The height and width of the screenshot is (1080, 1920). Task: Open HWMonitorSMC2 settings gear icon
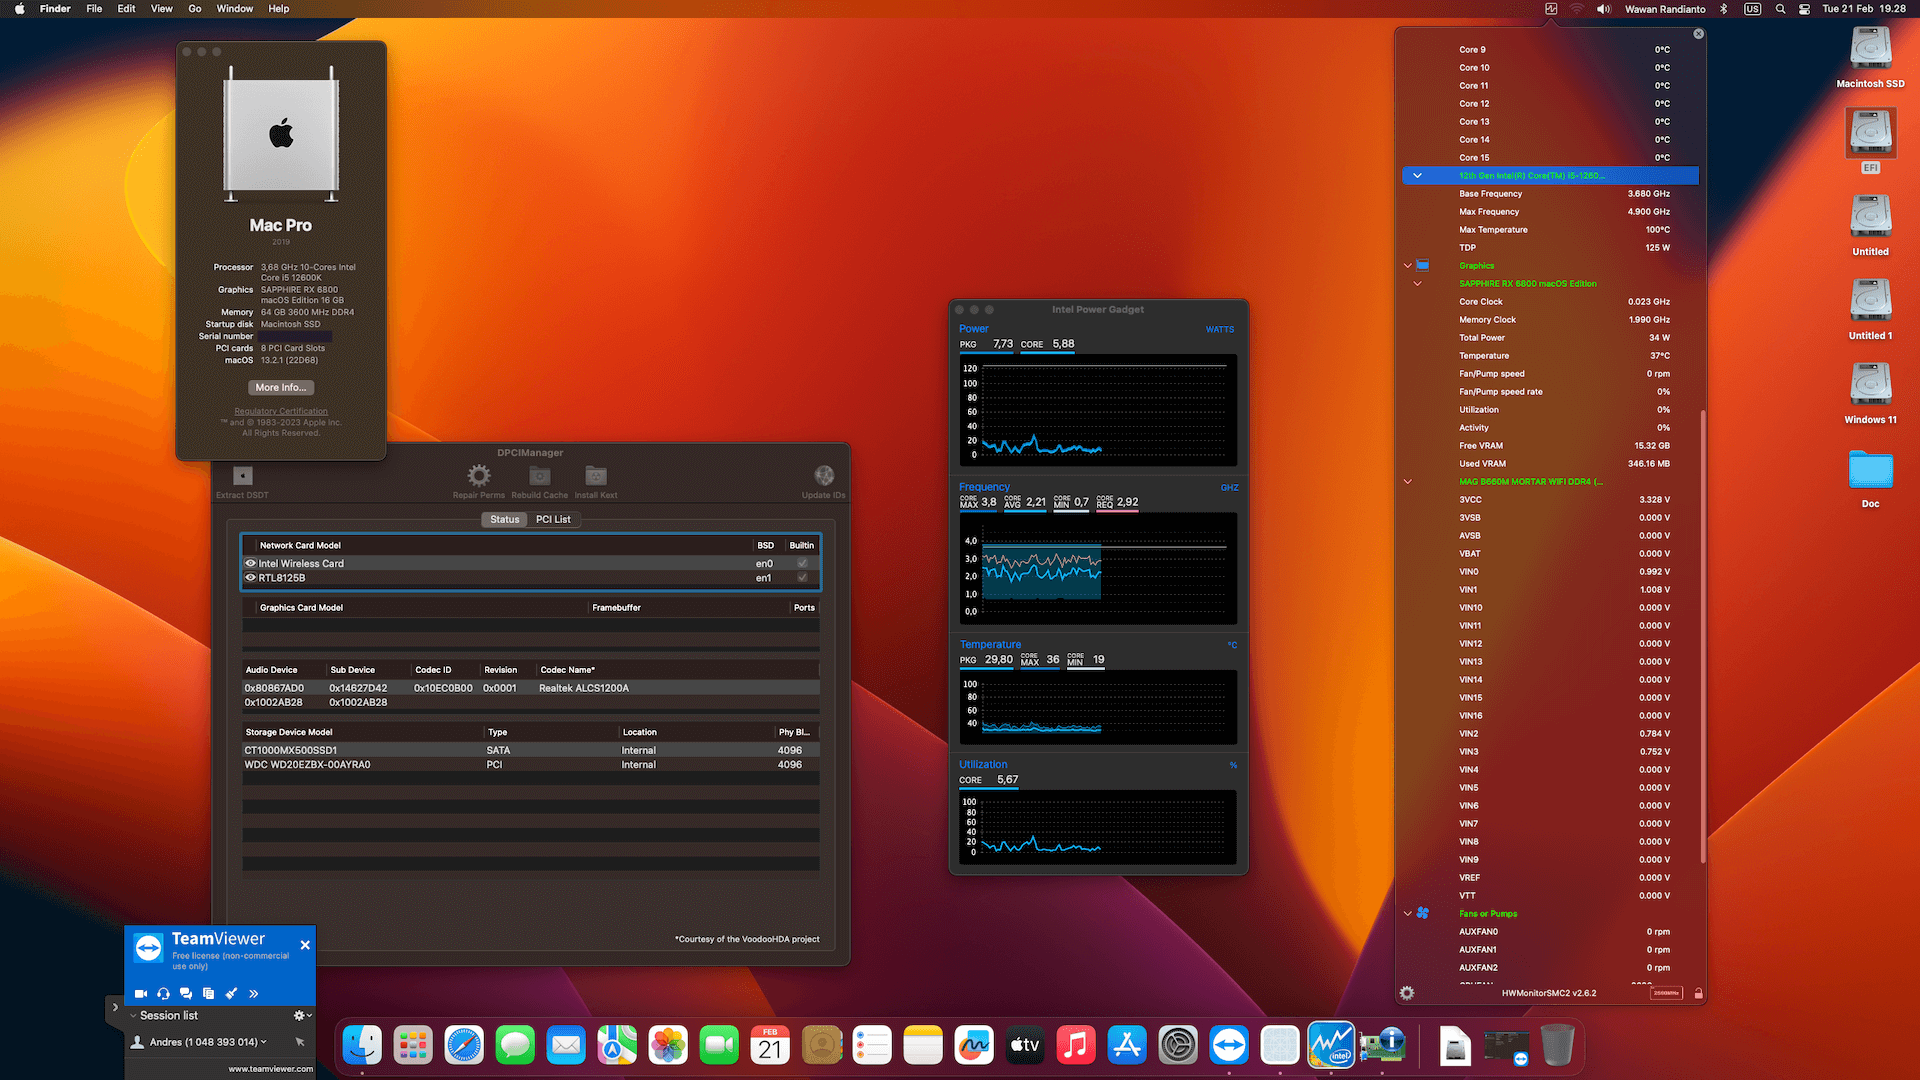1407,993
